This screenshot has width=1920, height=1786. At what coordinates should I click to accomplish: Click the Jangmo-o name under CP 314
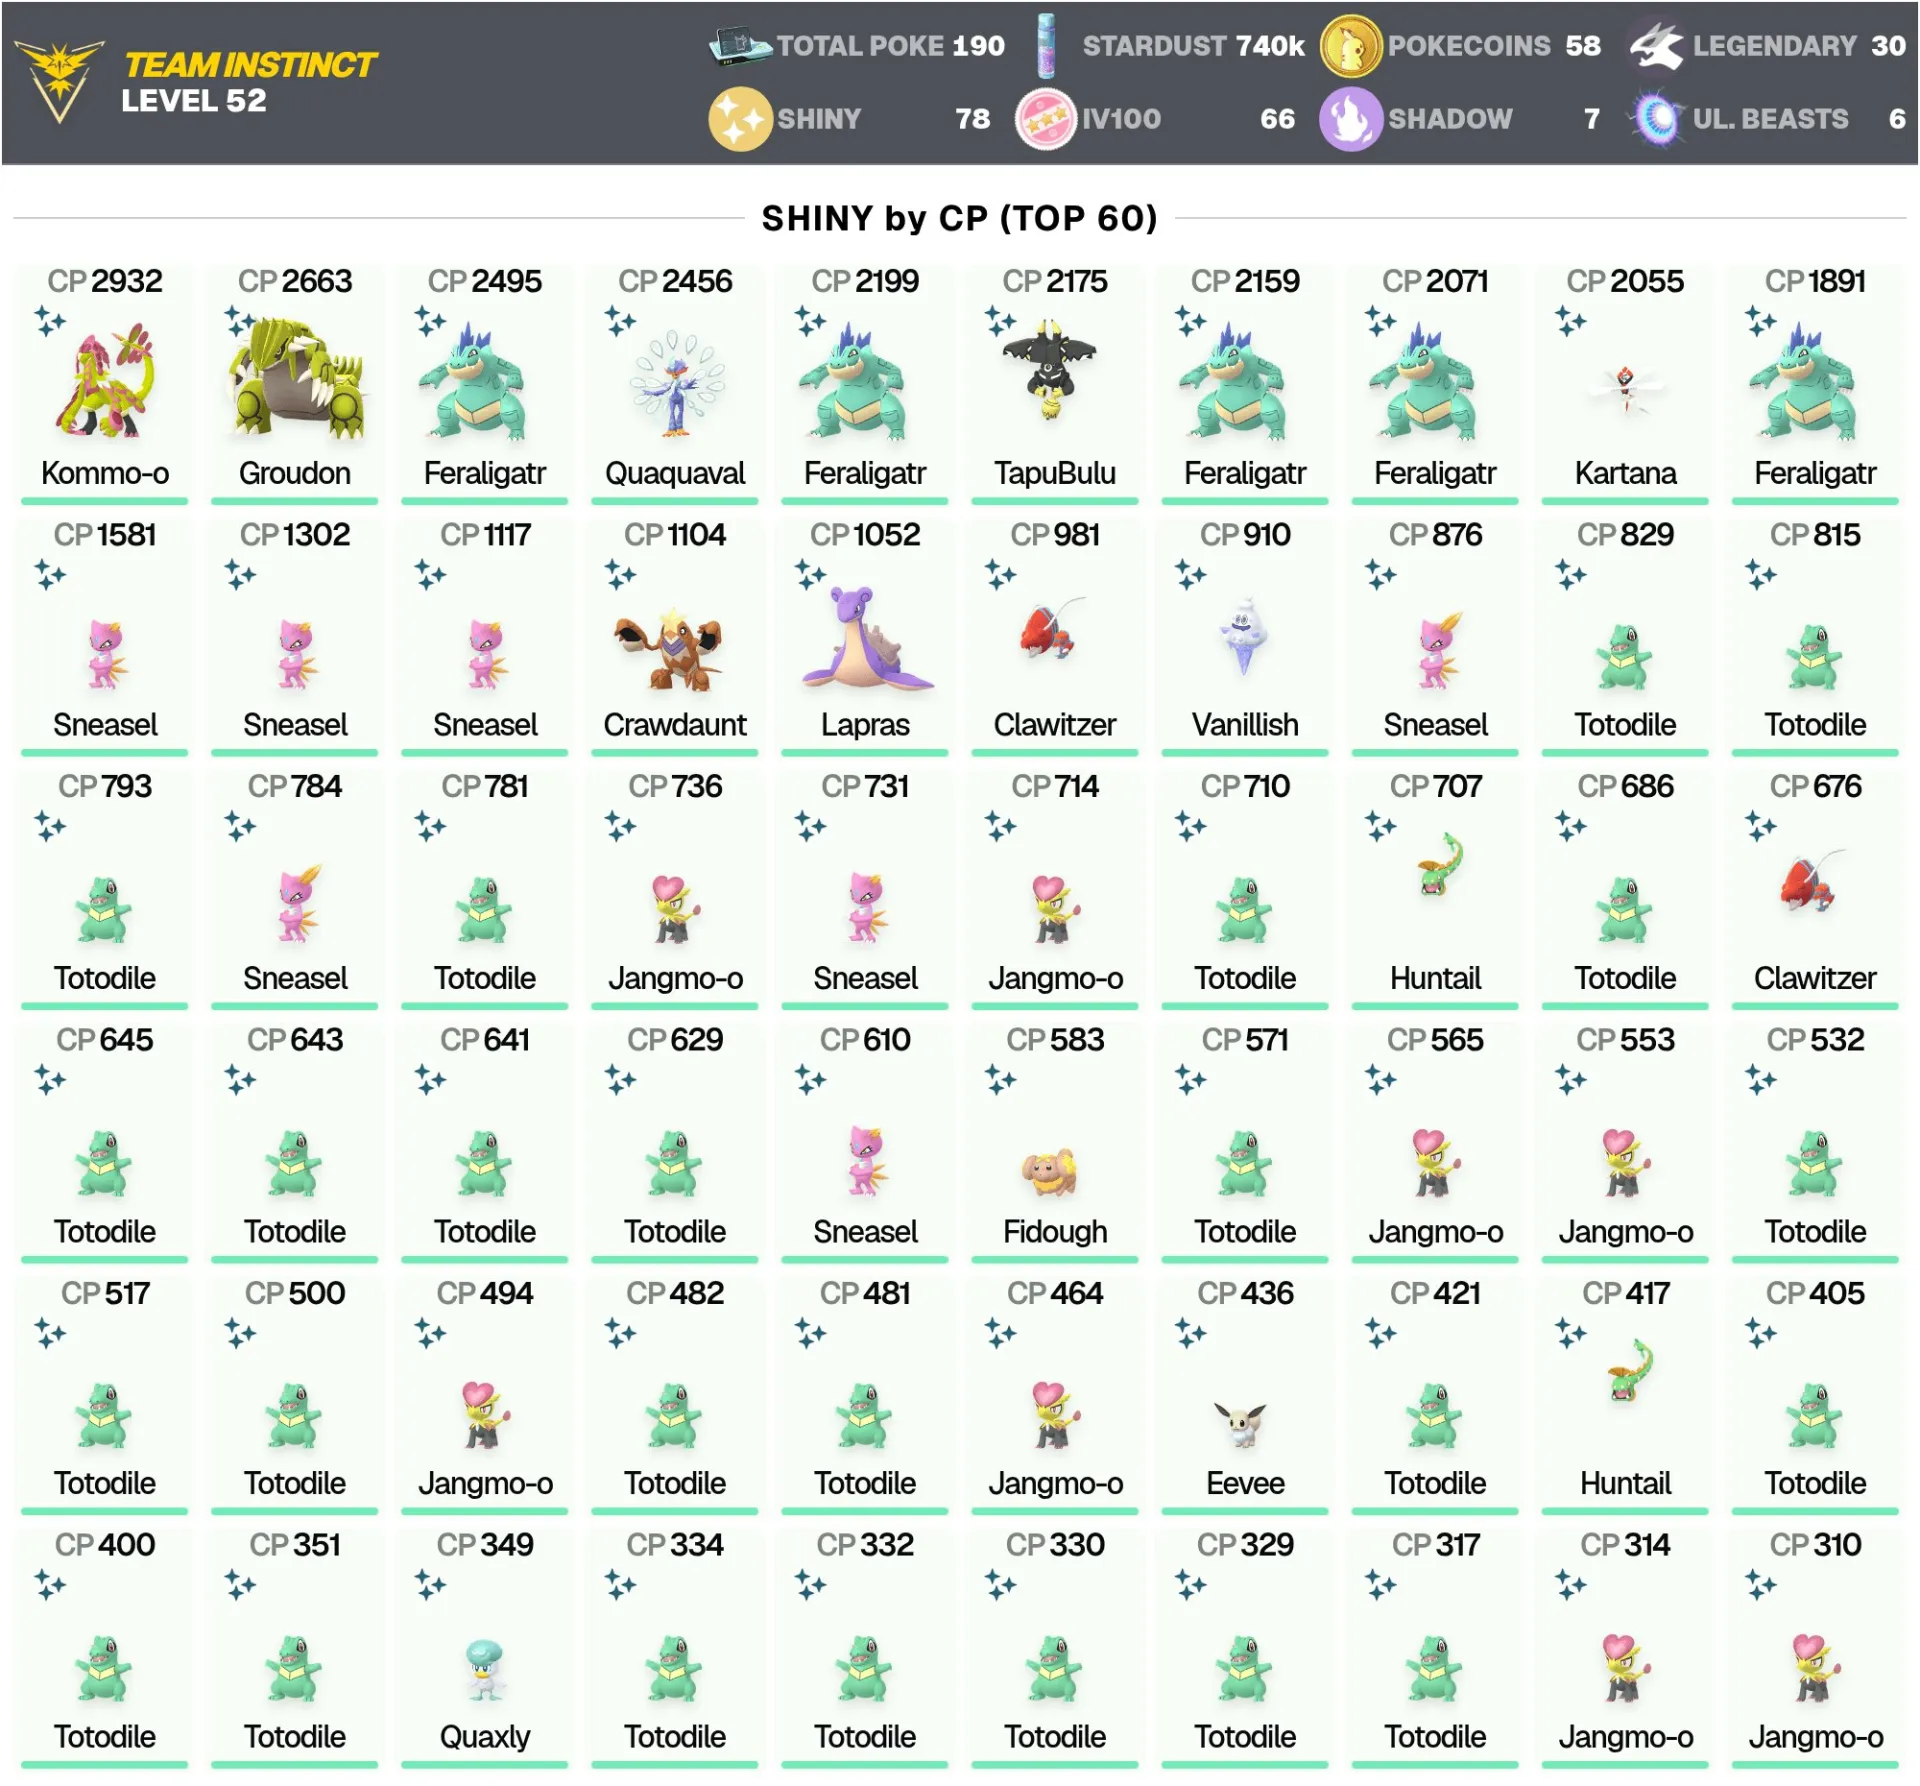(x=1625, y=1737)
